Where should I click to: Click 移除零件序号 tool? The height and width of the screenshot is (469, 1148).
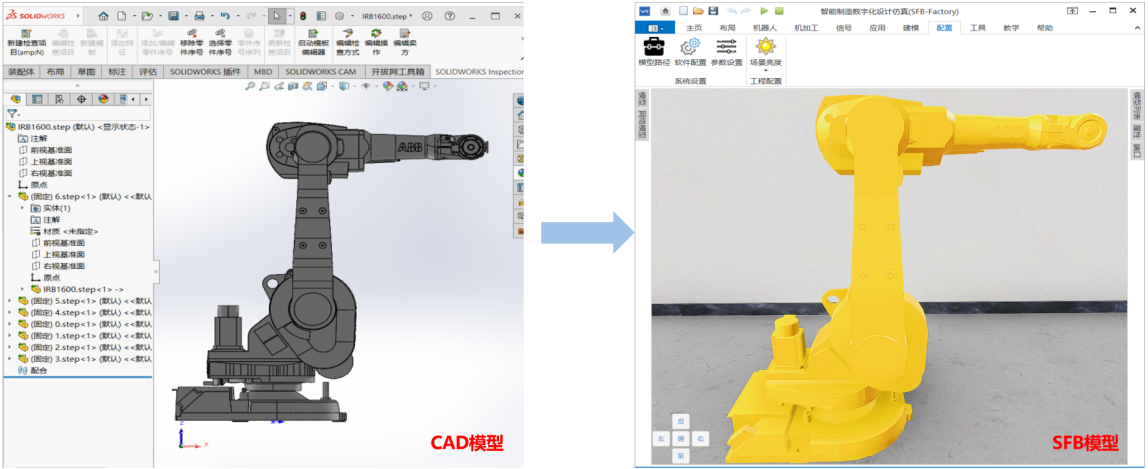point(193,42)
